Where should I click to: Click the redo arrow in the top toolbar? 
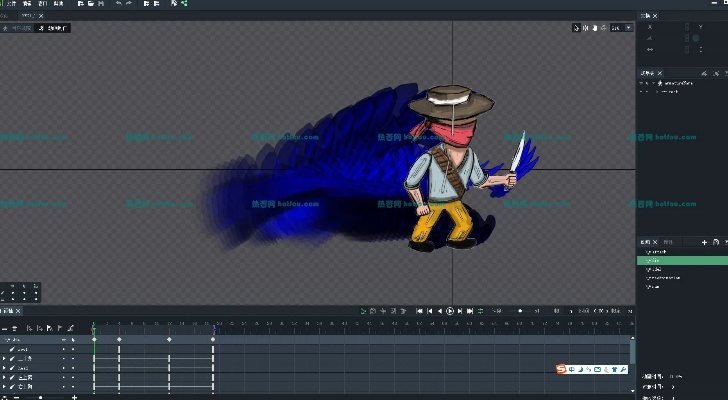(129, 4)
